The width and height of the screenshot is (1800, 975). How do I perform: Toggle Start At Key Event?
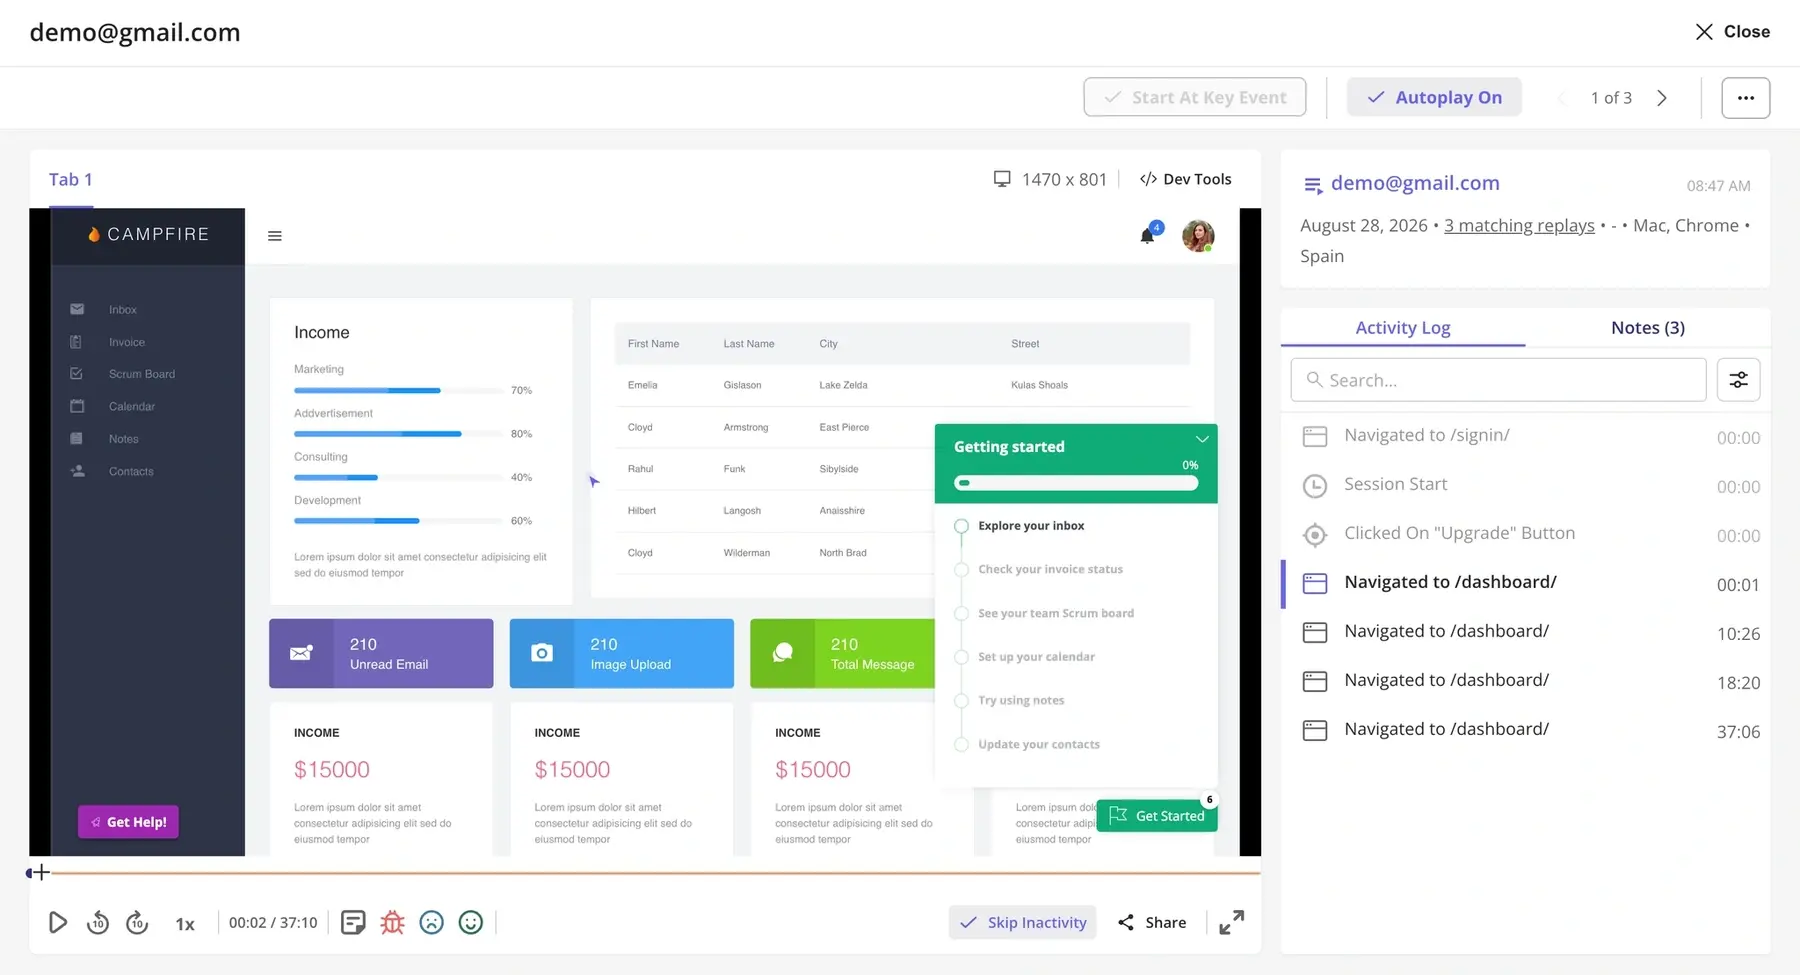1195,97
